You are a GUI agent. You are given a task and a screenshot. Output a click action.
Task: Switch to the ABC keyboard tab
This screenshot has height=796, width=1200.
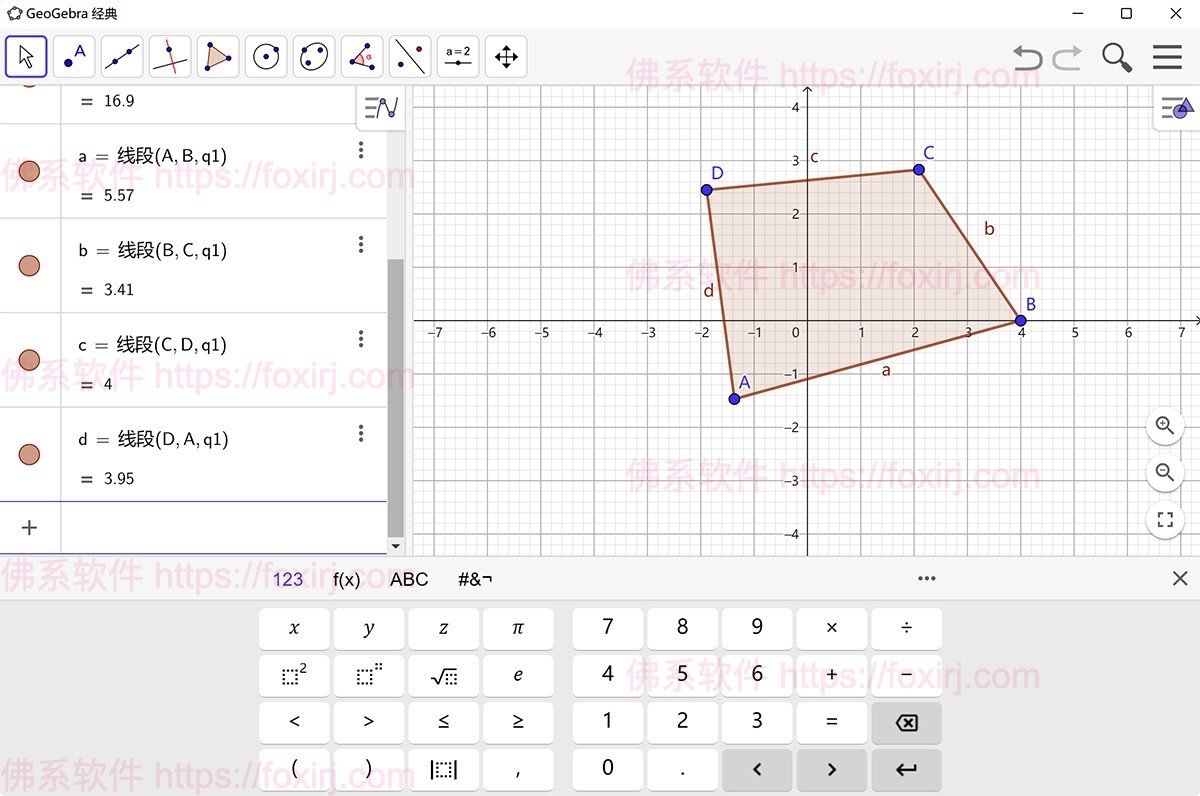pyautogui.click(x=409, y=579)
